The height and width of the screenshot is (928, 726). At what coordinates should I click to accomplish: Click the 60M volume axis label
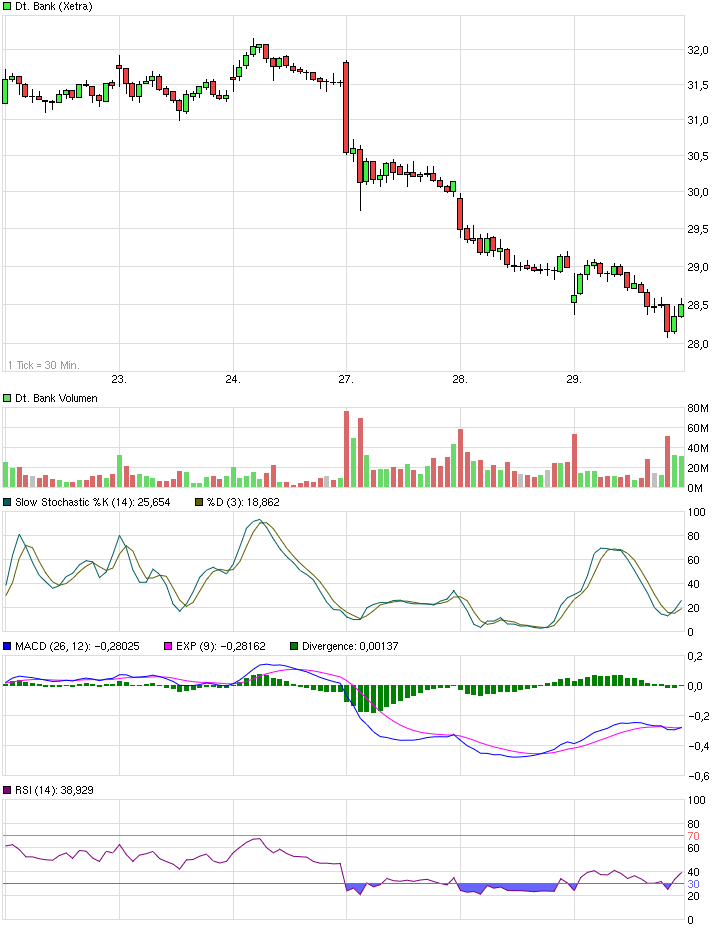698,428
